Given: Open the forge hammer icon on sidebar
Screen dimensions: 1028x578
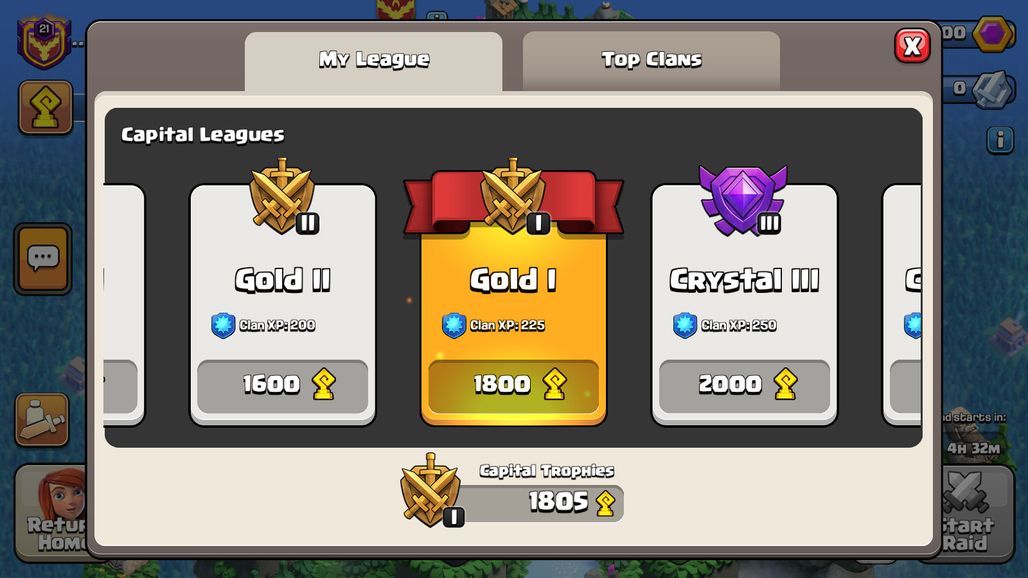Looking at the screenshot, I should 42,420.
